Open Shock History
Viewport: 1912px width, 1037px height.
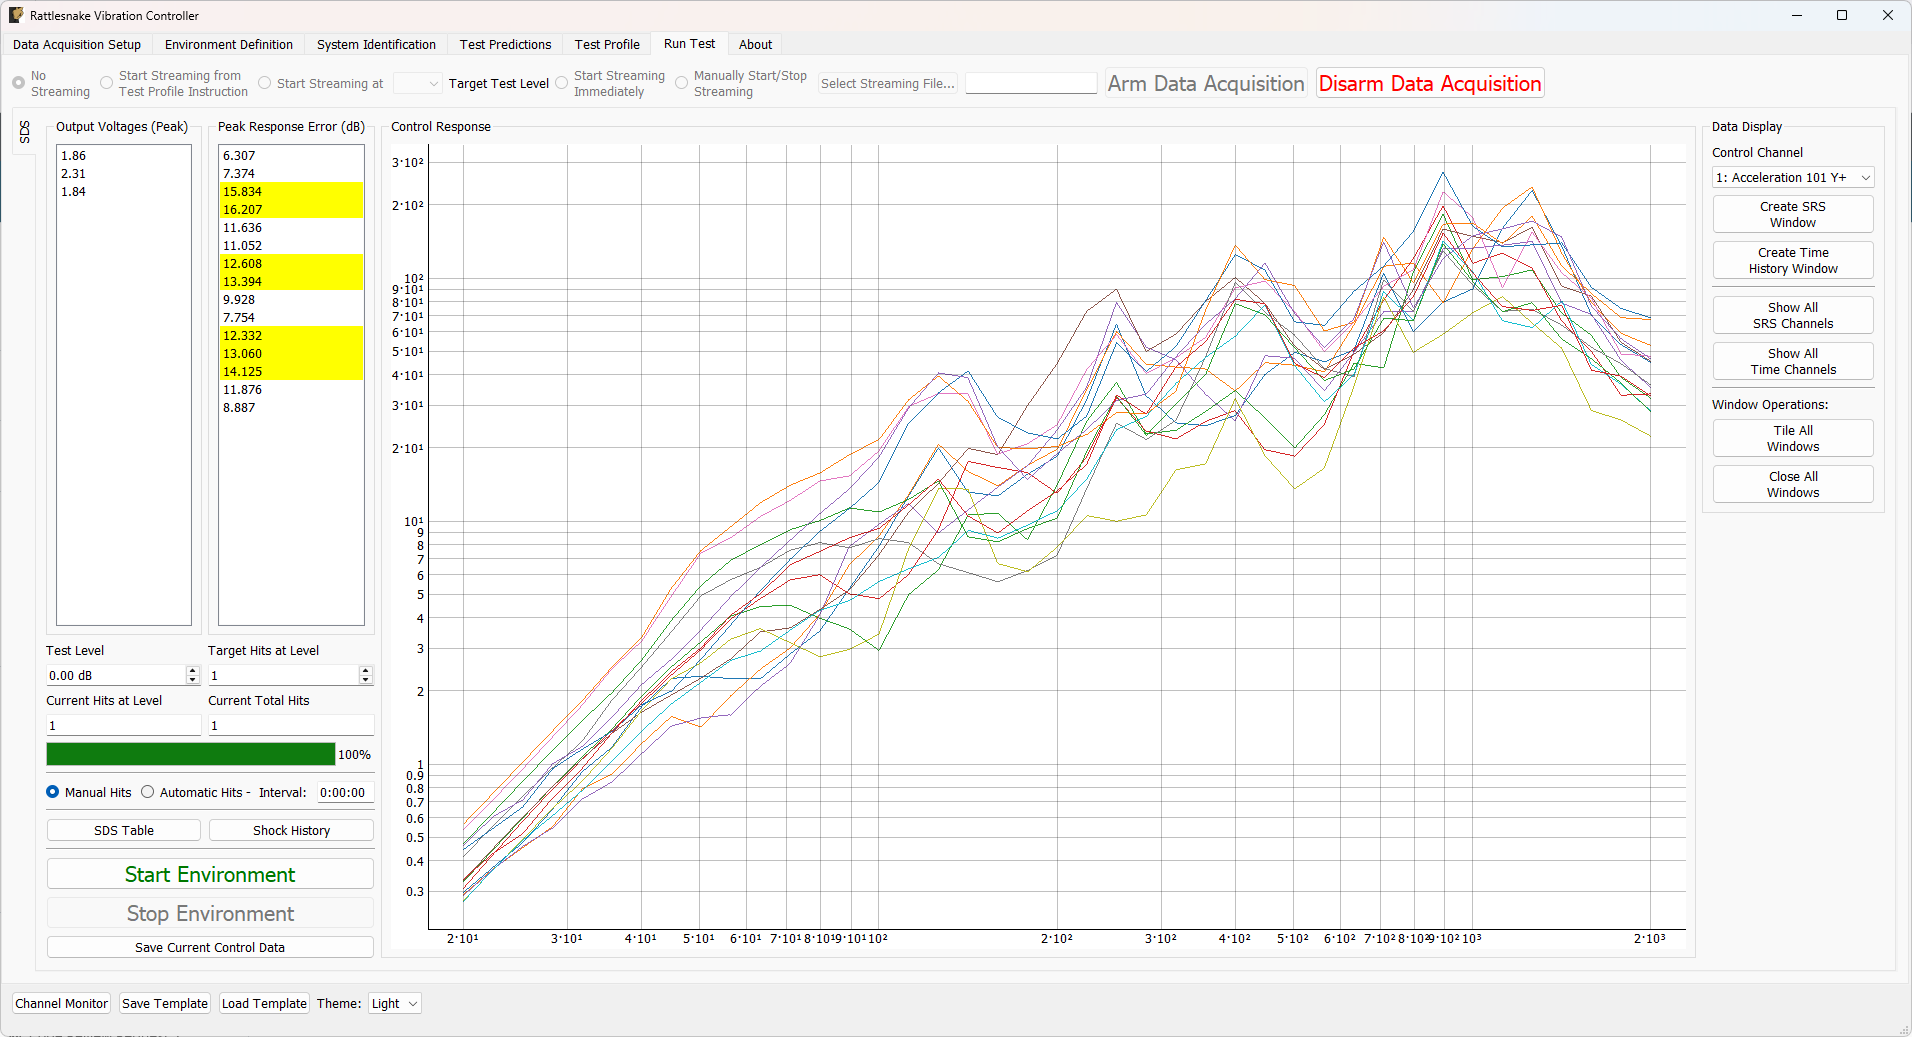[x=291, y=831]
